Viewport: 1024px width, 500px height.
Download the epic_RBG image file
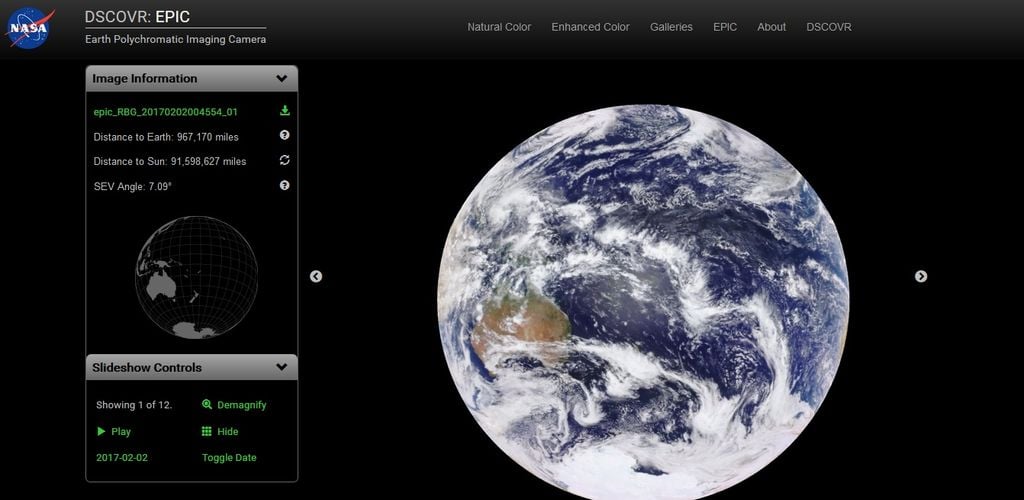pyautogui.click(x=284, y=111)
